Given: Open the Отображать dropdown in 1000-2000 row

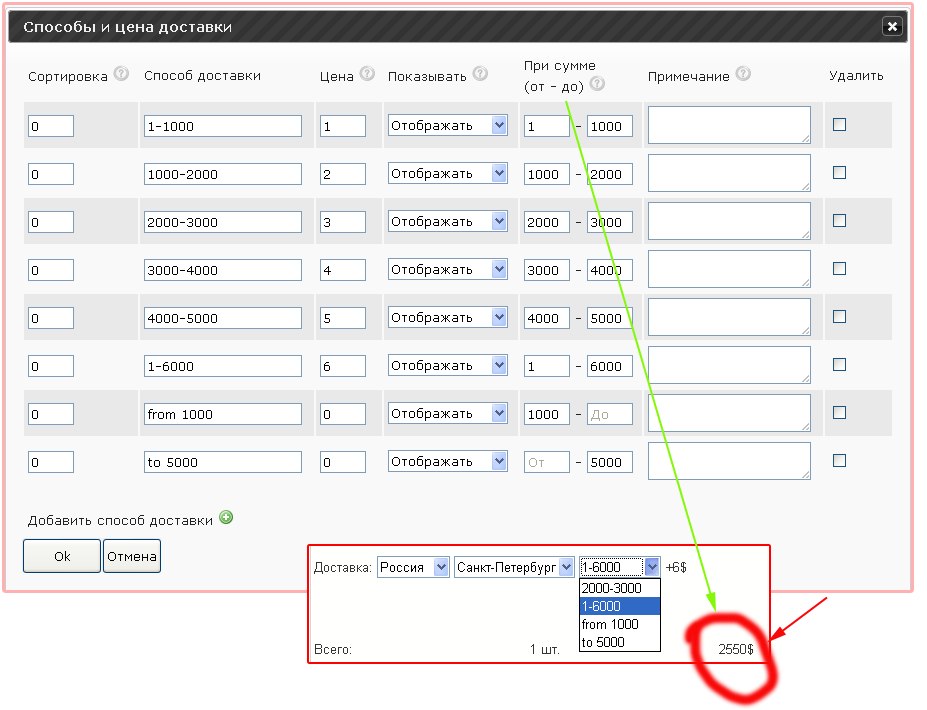Looking at the screenshot, I should pyautogui.click(x=448, y=173).
